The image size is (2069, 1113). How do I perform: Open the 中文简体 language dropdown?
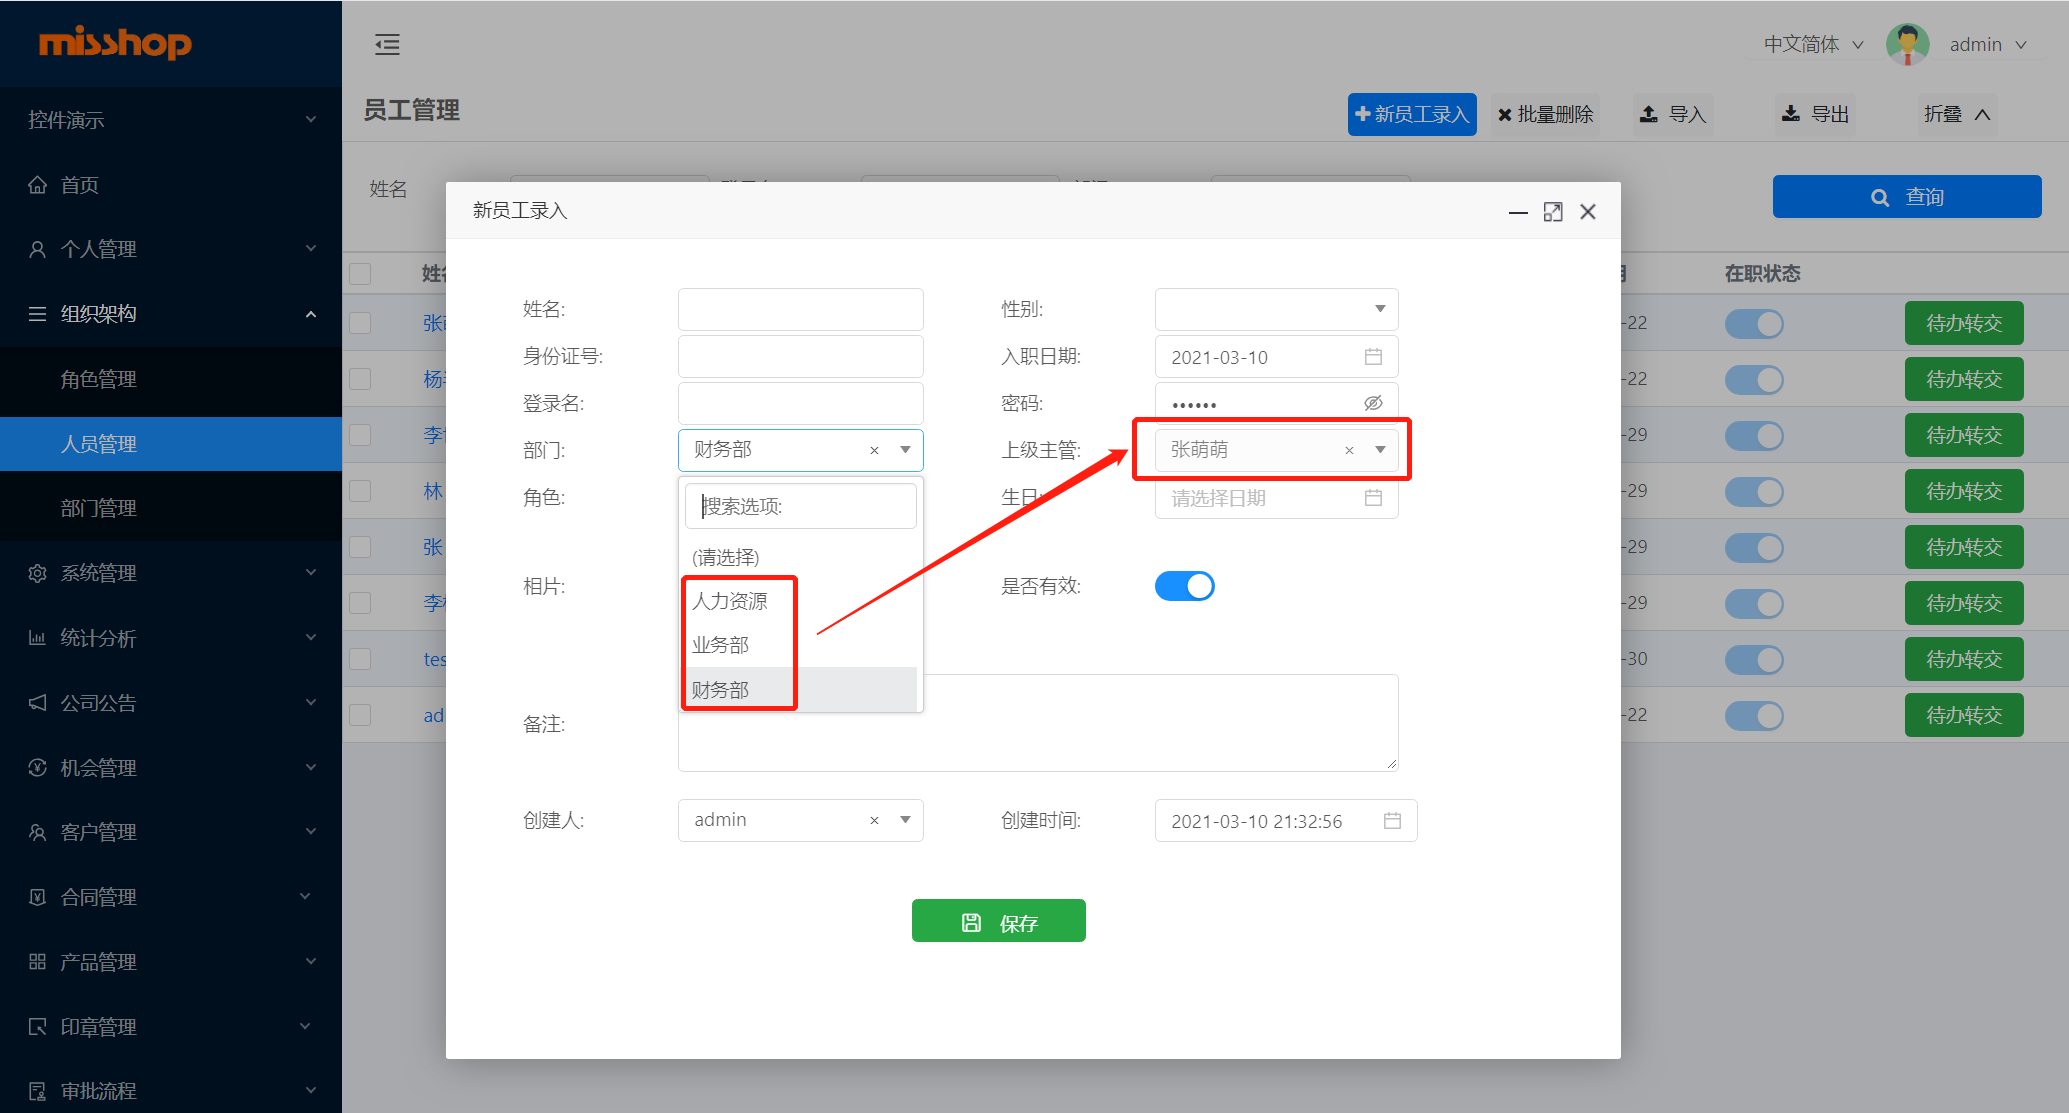pyautogui.click(x=1813, y=44)
